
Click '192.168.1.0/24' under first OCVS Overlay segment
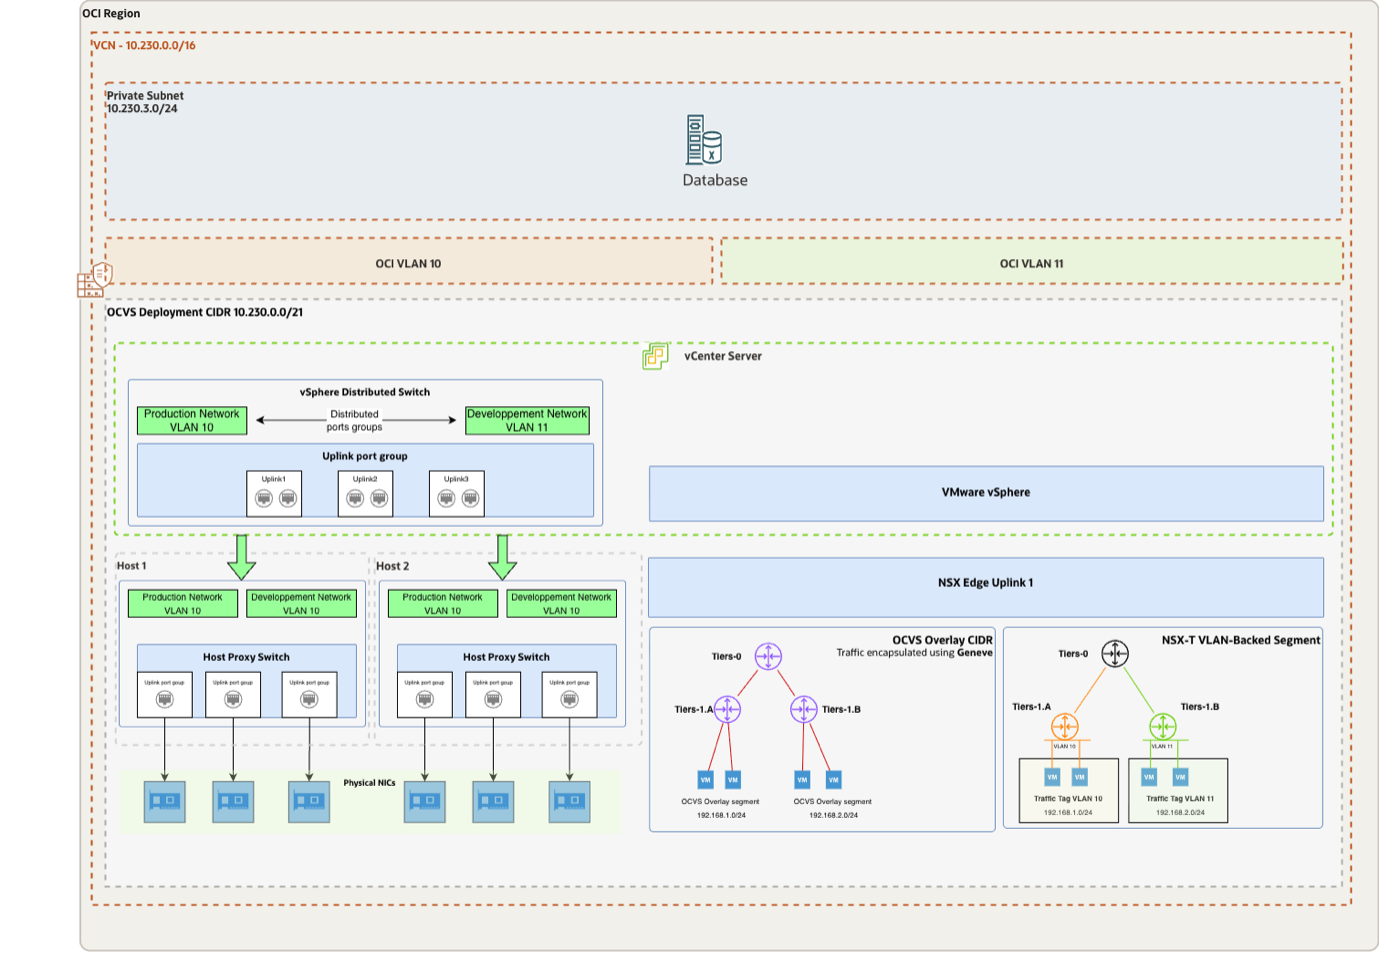click(x=721, y=815)
